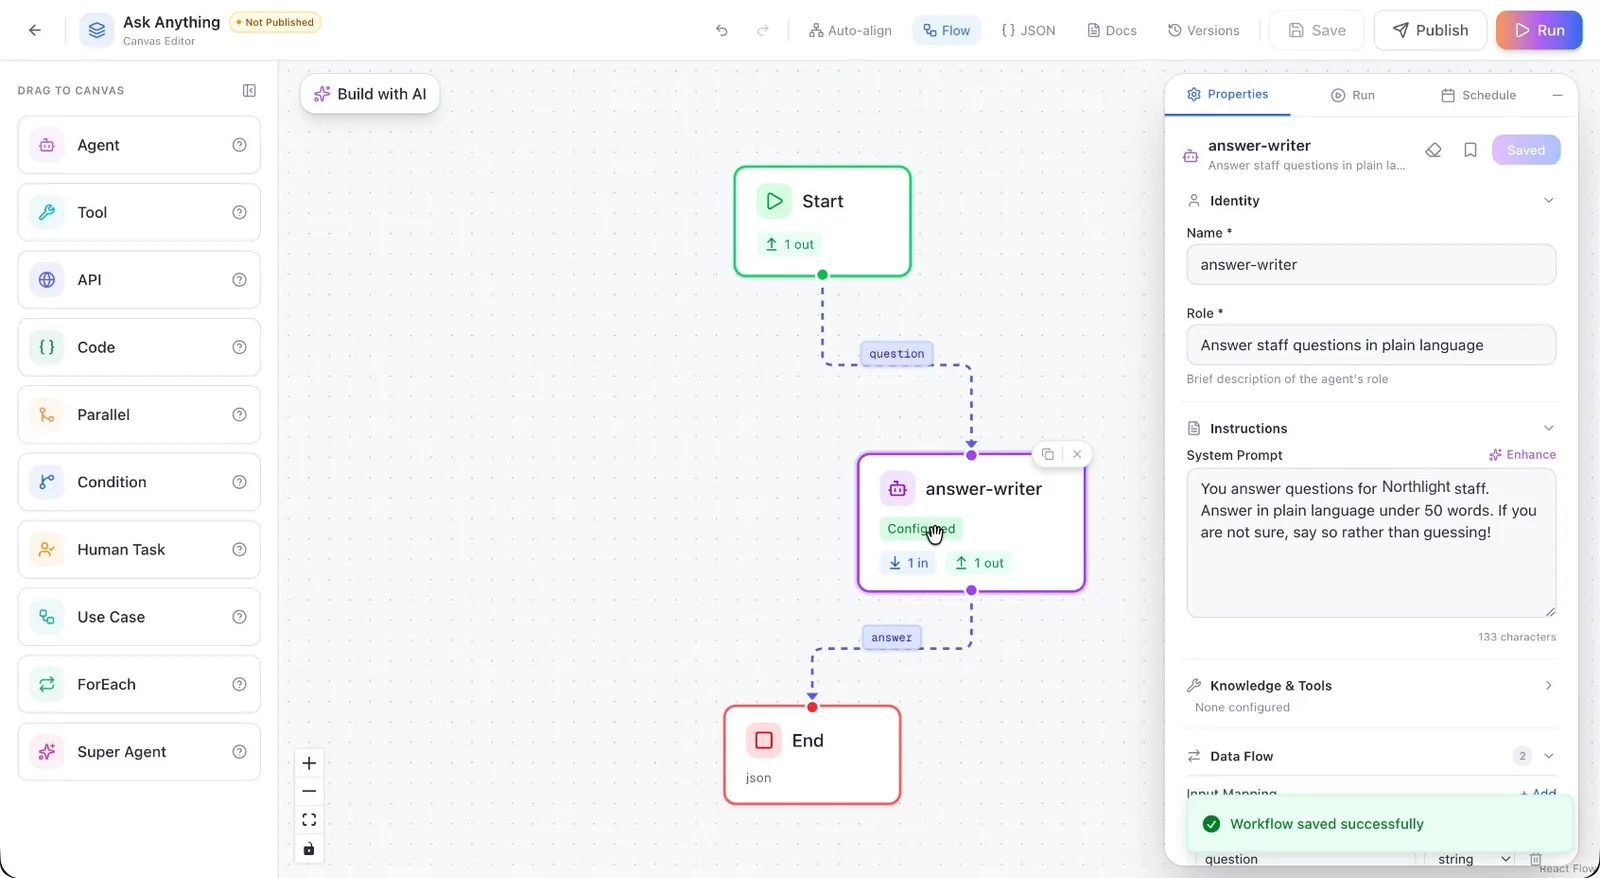
Task: Open the Docs panel
Action: [1112, 30]
